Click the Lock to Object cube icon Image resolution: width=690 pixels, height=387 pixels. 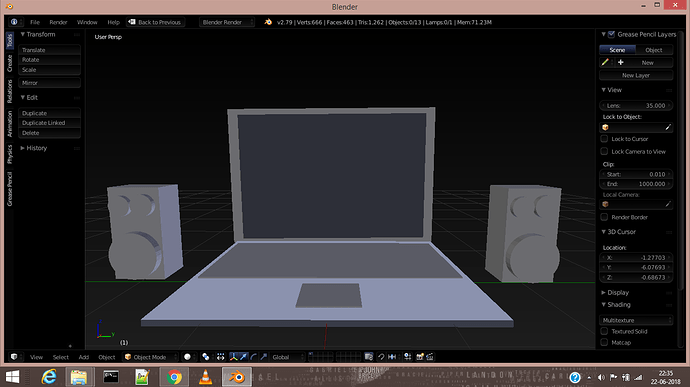[x=606, y=127]
